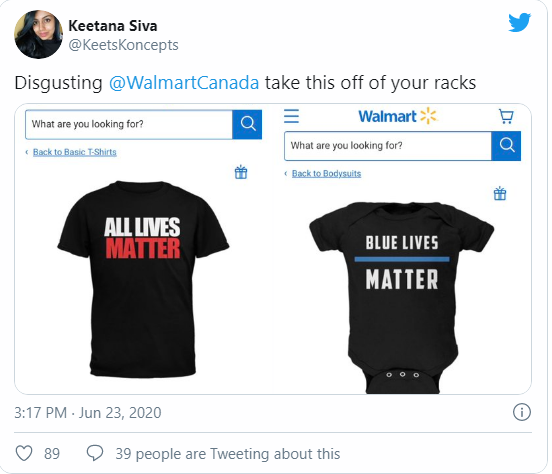Open replies via speech bubble icon
Viewport: 552px width, 474px height.
tap(95, 453)
